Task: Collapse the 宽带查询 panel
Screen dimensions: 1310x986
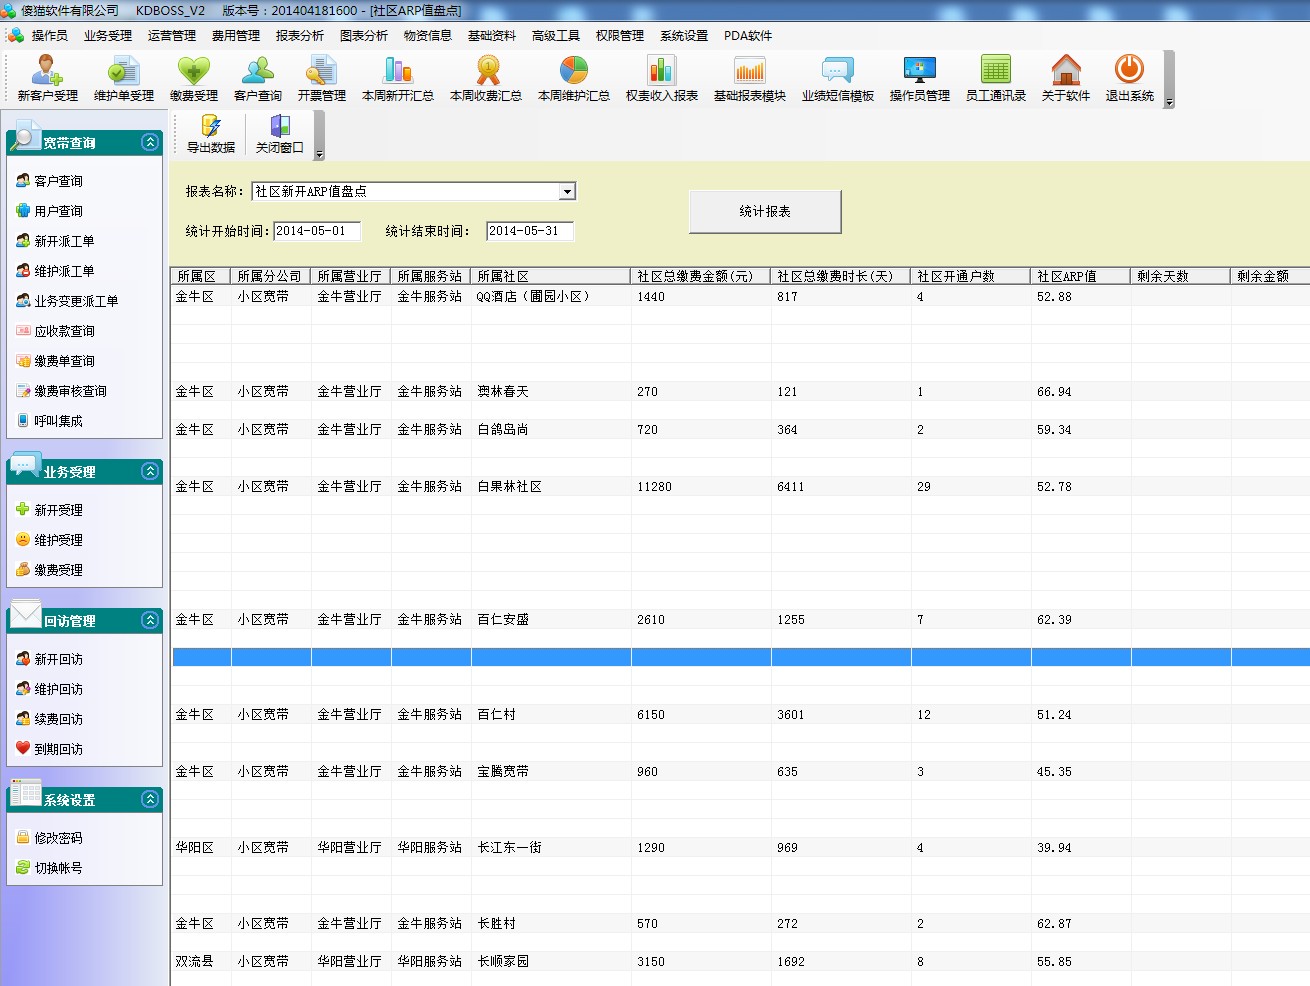Action: tap(150, 142)
